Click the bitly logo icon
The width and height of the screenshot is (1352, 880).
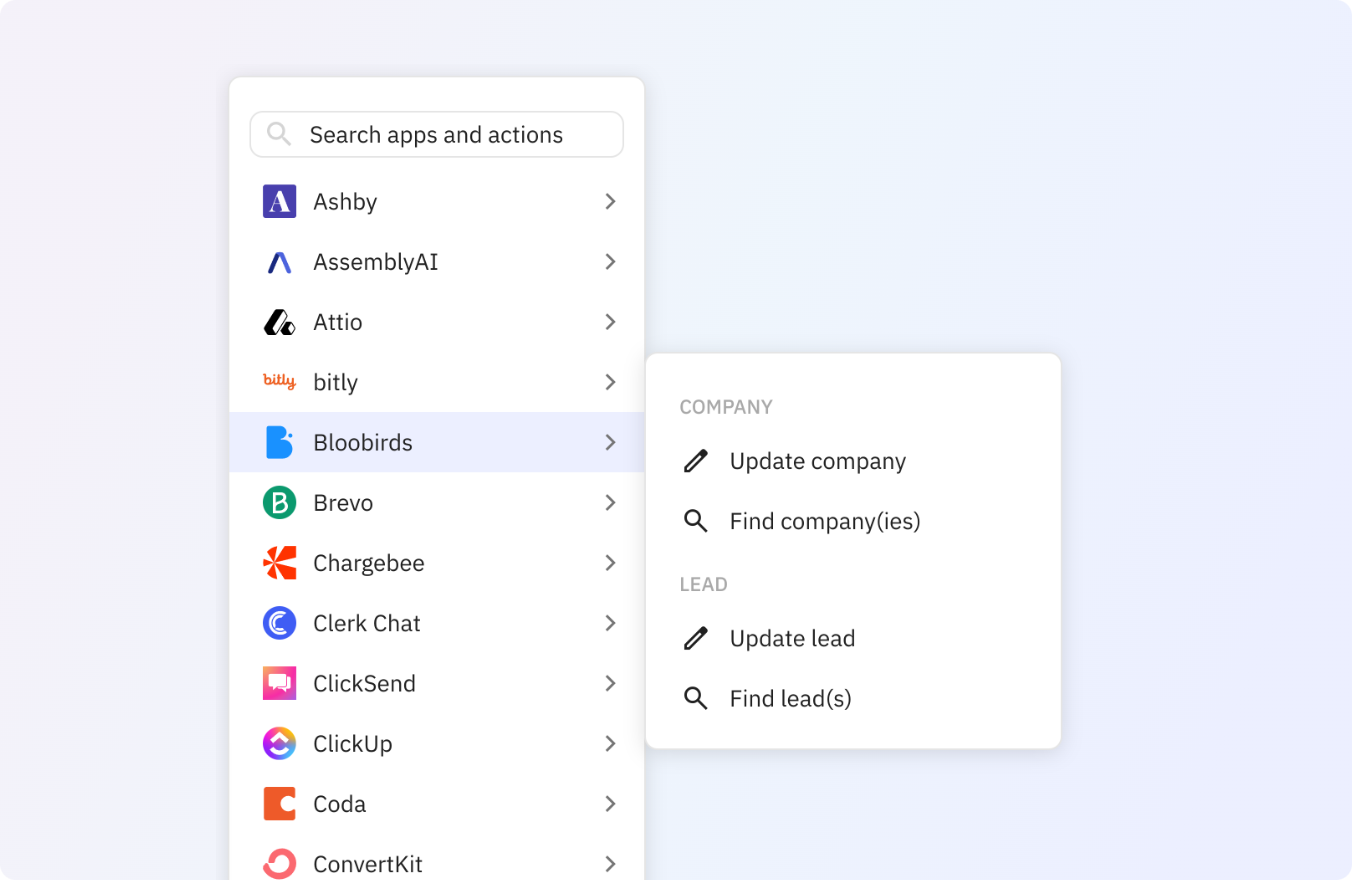279,381
